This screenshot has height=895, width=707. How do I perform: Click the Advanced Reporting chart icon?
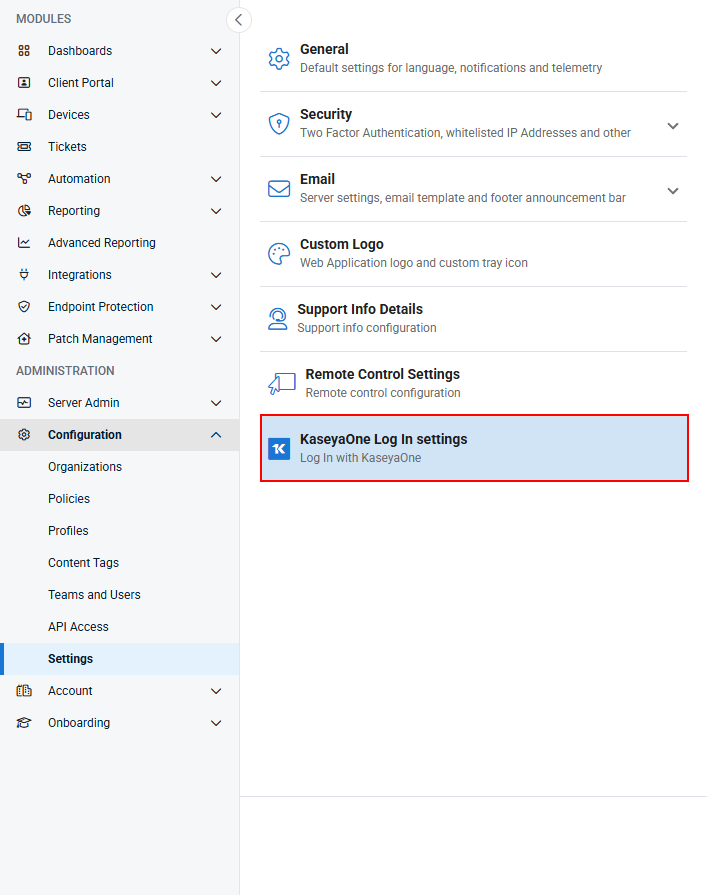tap(24, 243)
